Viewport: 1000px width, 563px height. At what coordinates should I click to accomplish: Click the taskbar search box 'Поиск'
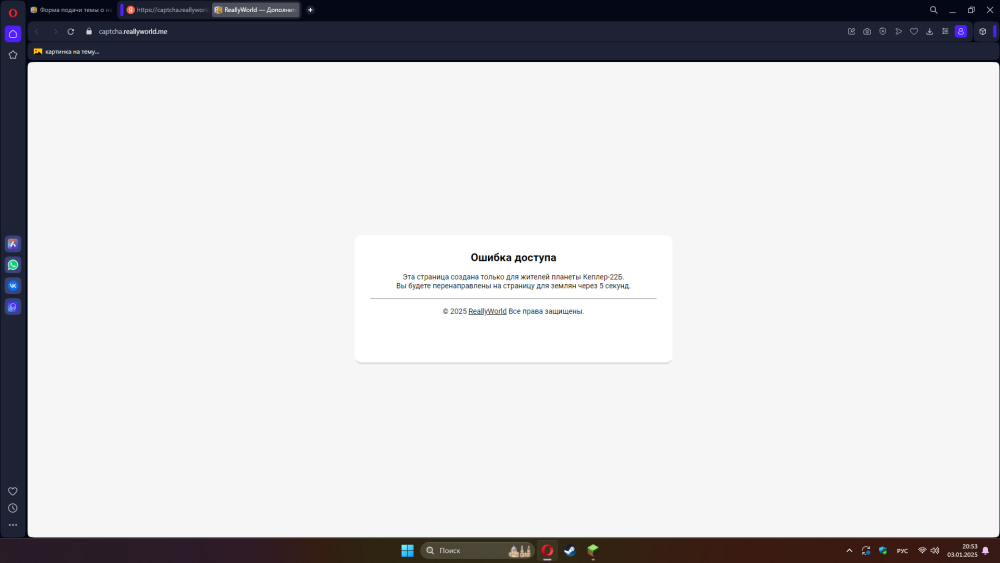point(477,550)
